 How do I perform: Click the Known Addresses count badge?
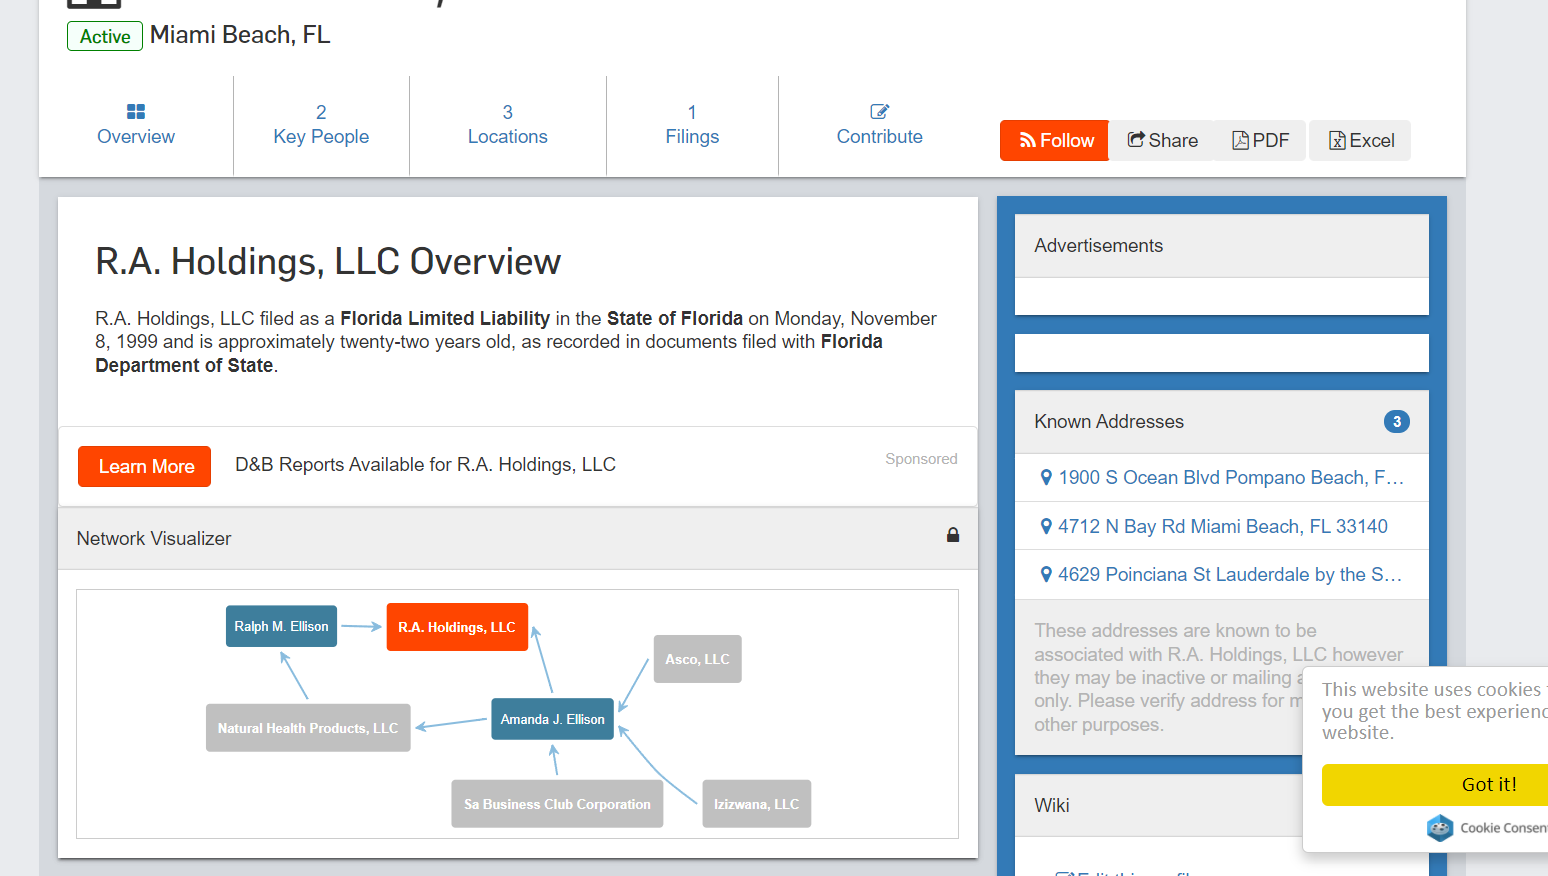click(1397, 422)
